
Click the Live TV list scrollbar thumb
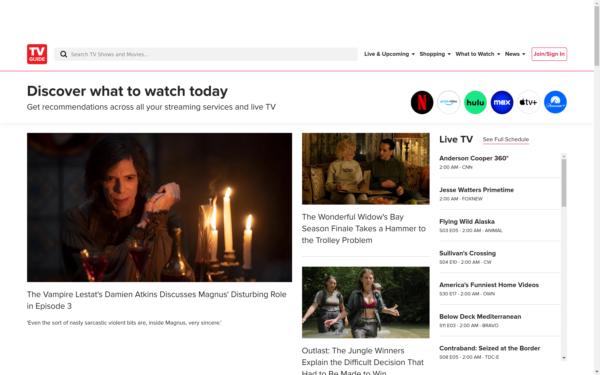564,183
